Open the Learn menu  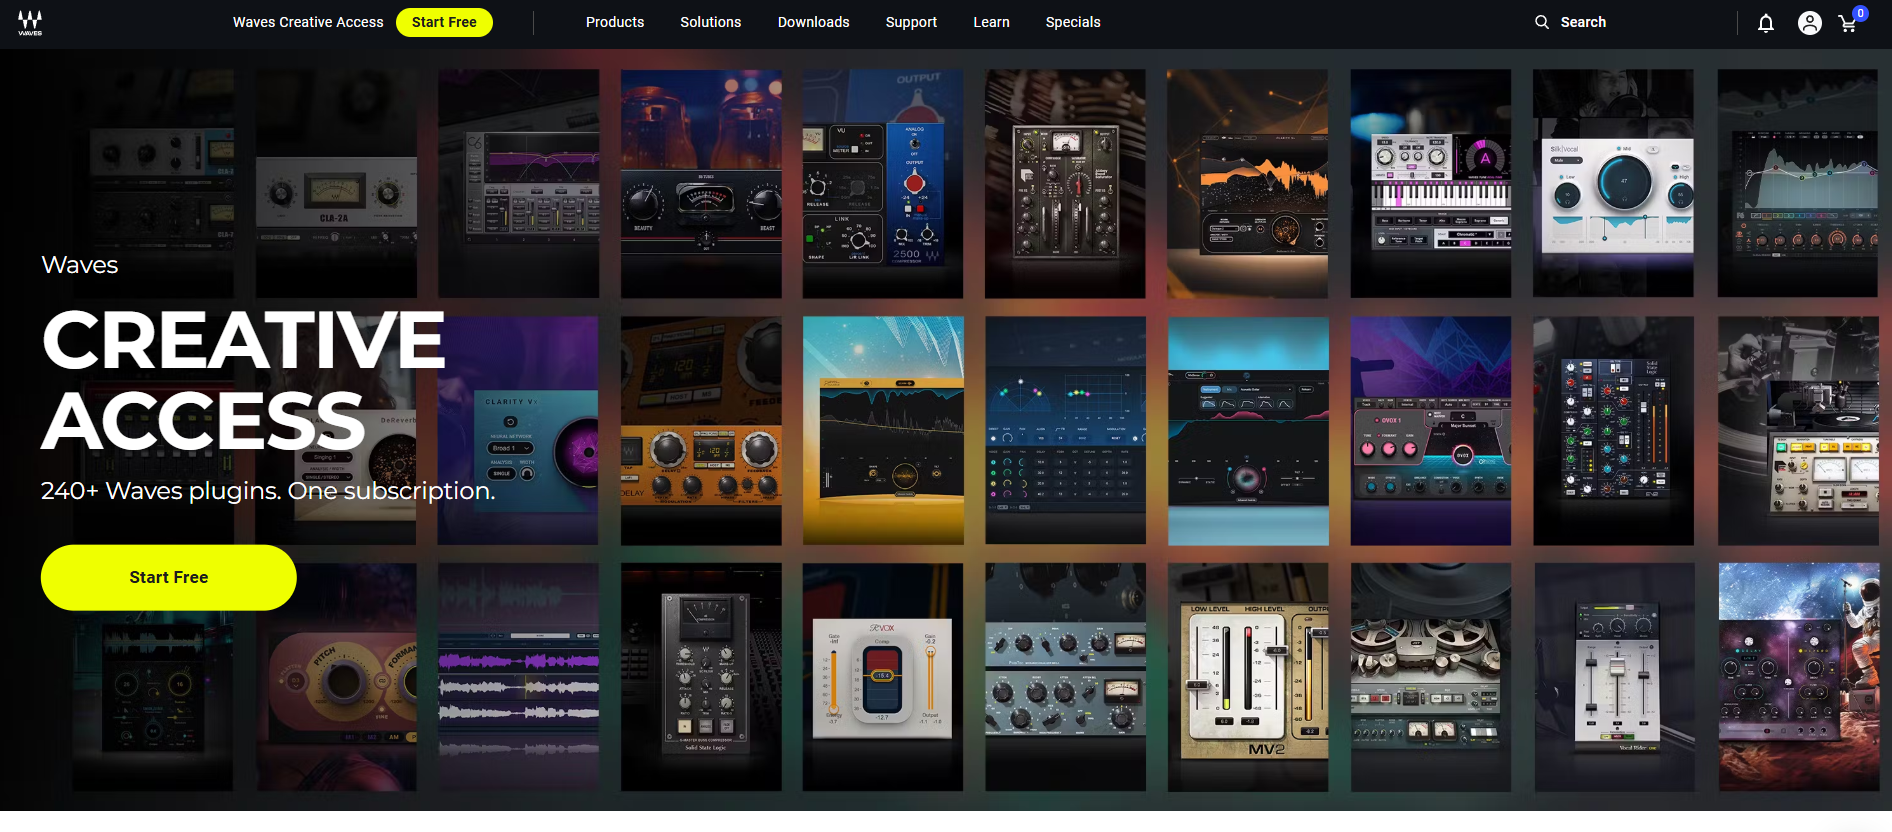point(991,22)
